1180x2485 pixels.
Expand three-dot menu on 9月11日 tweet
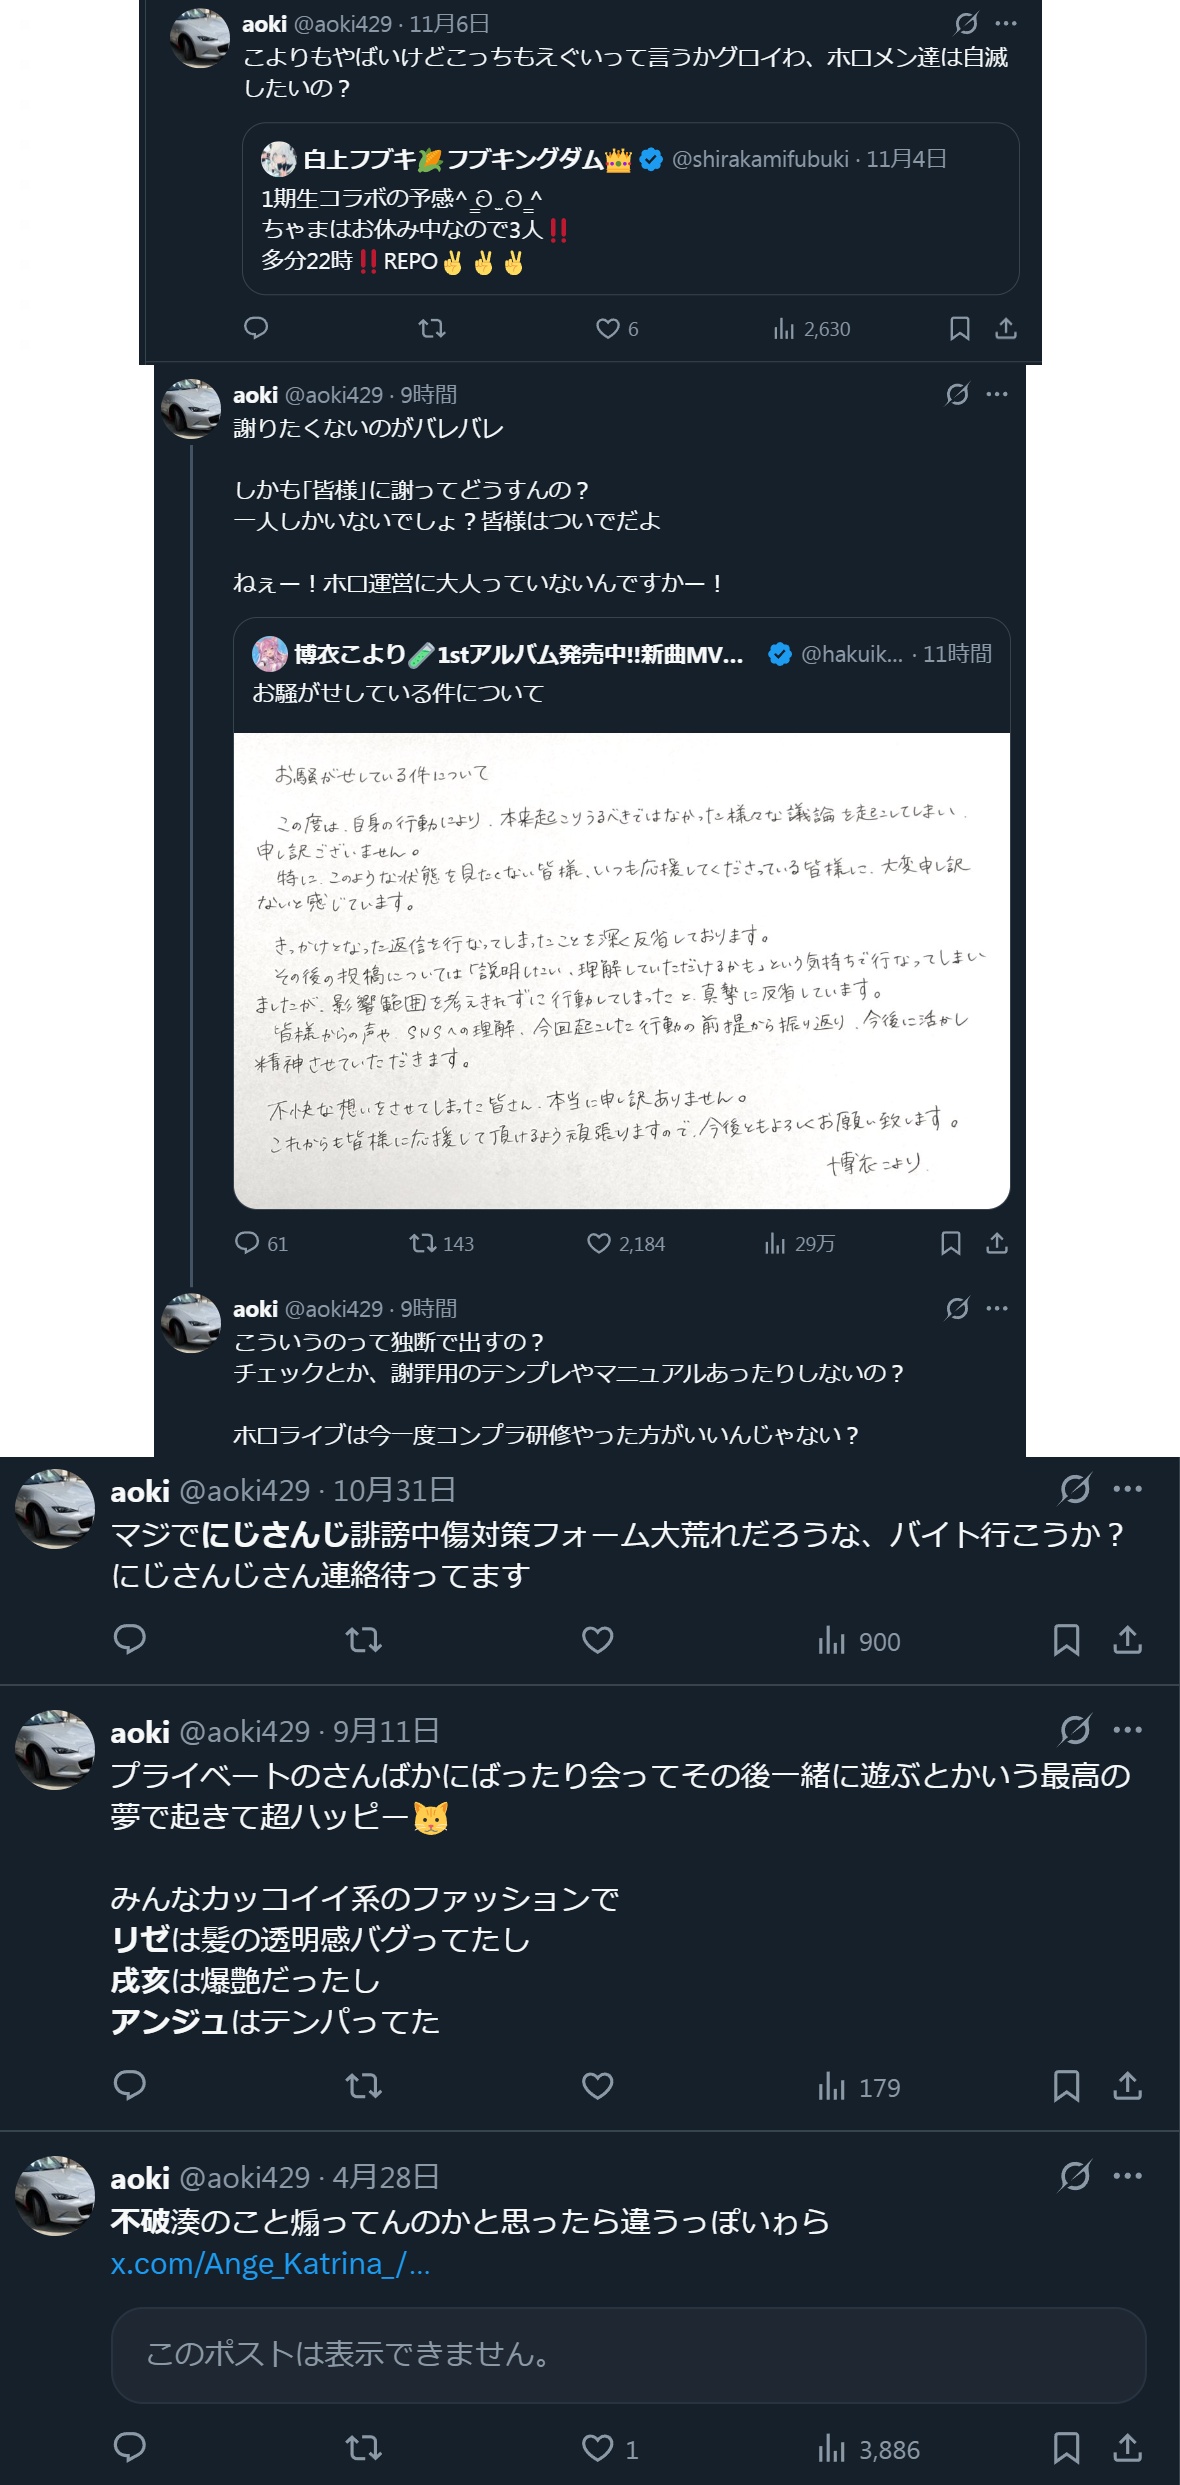click(x=1128, y=1730)
